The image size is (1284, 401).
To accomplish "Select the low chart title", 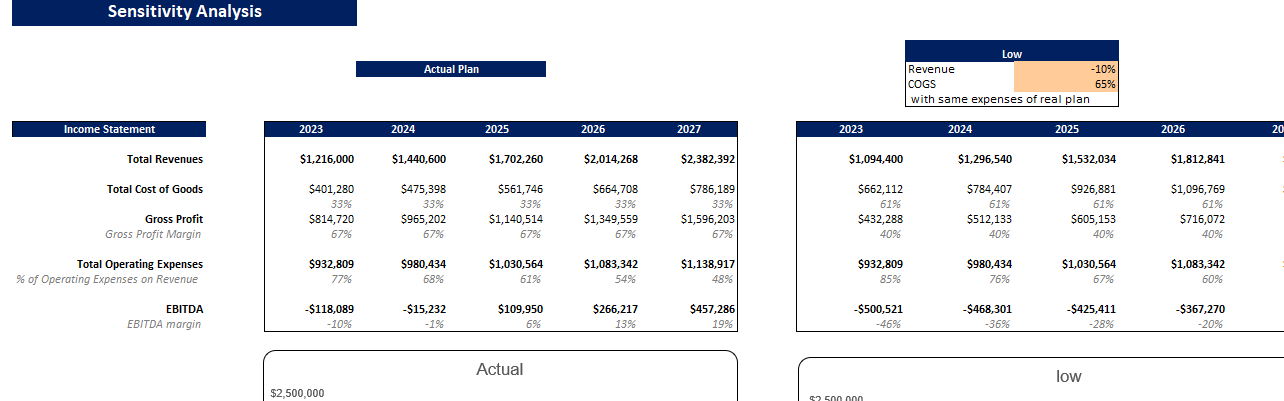I will click(1069, 377).
